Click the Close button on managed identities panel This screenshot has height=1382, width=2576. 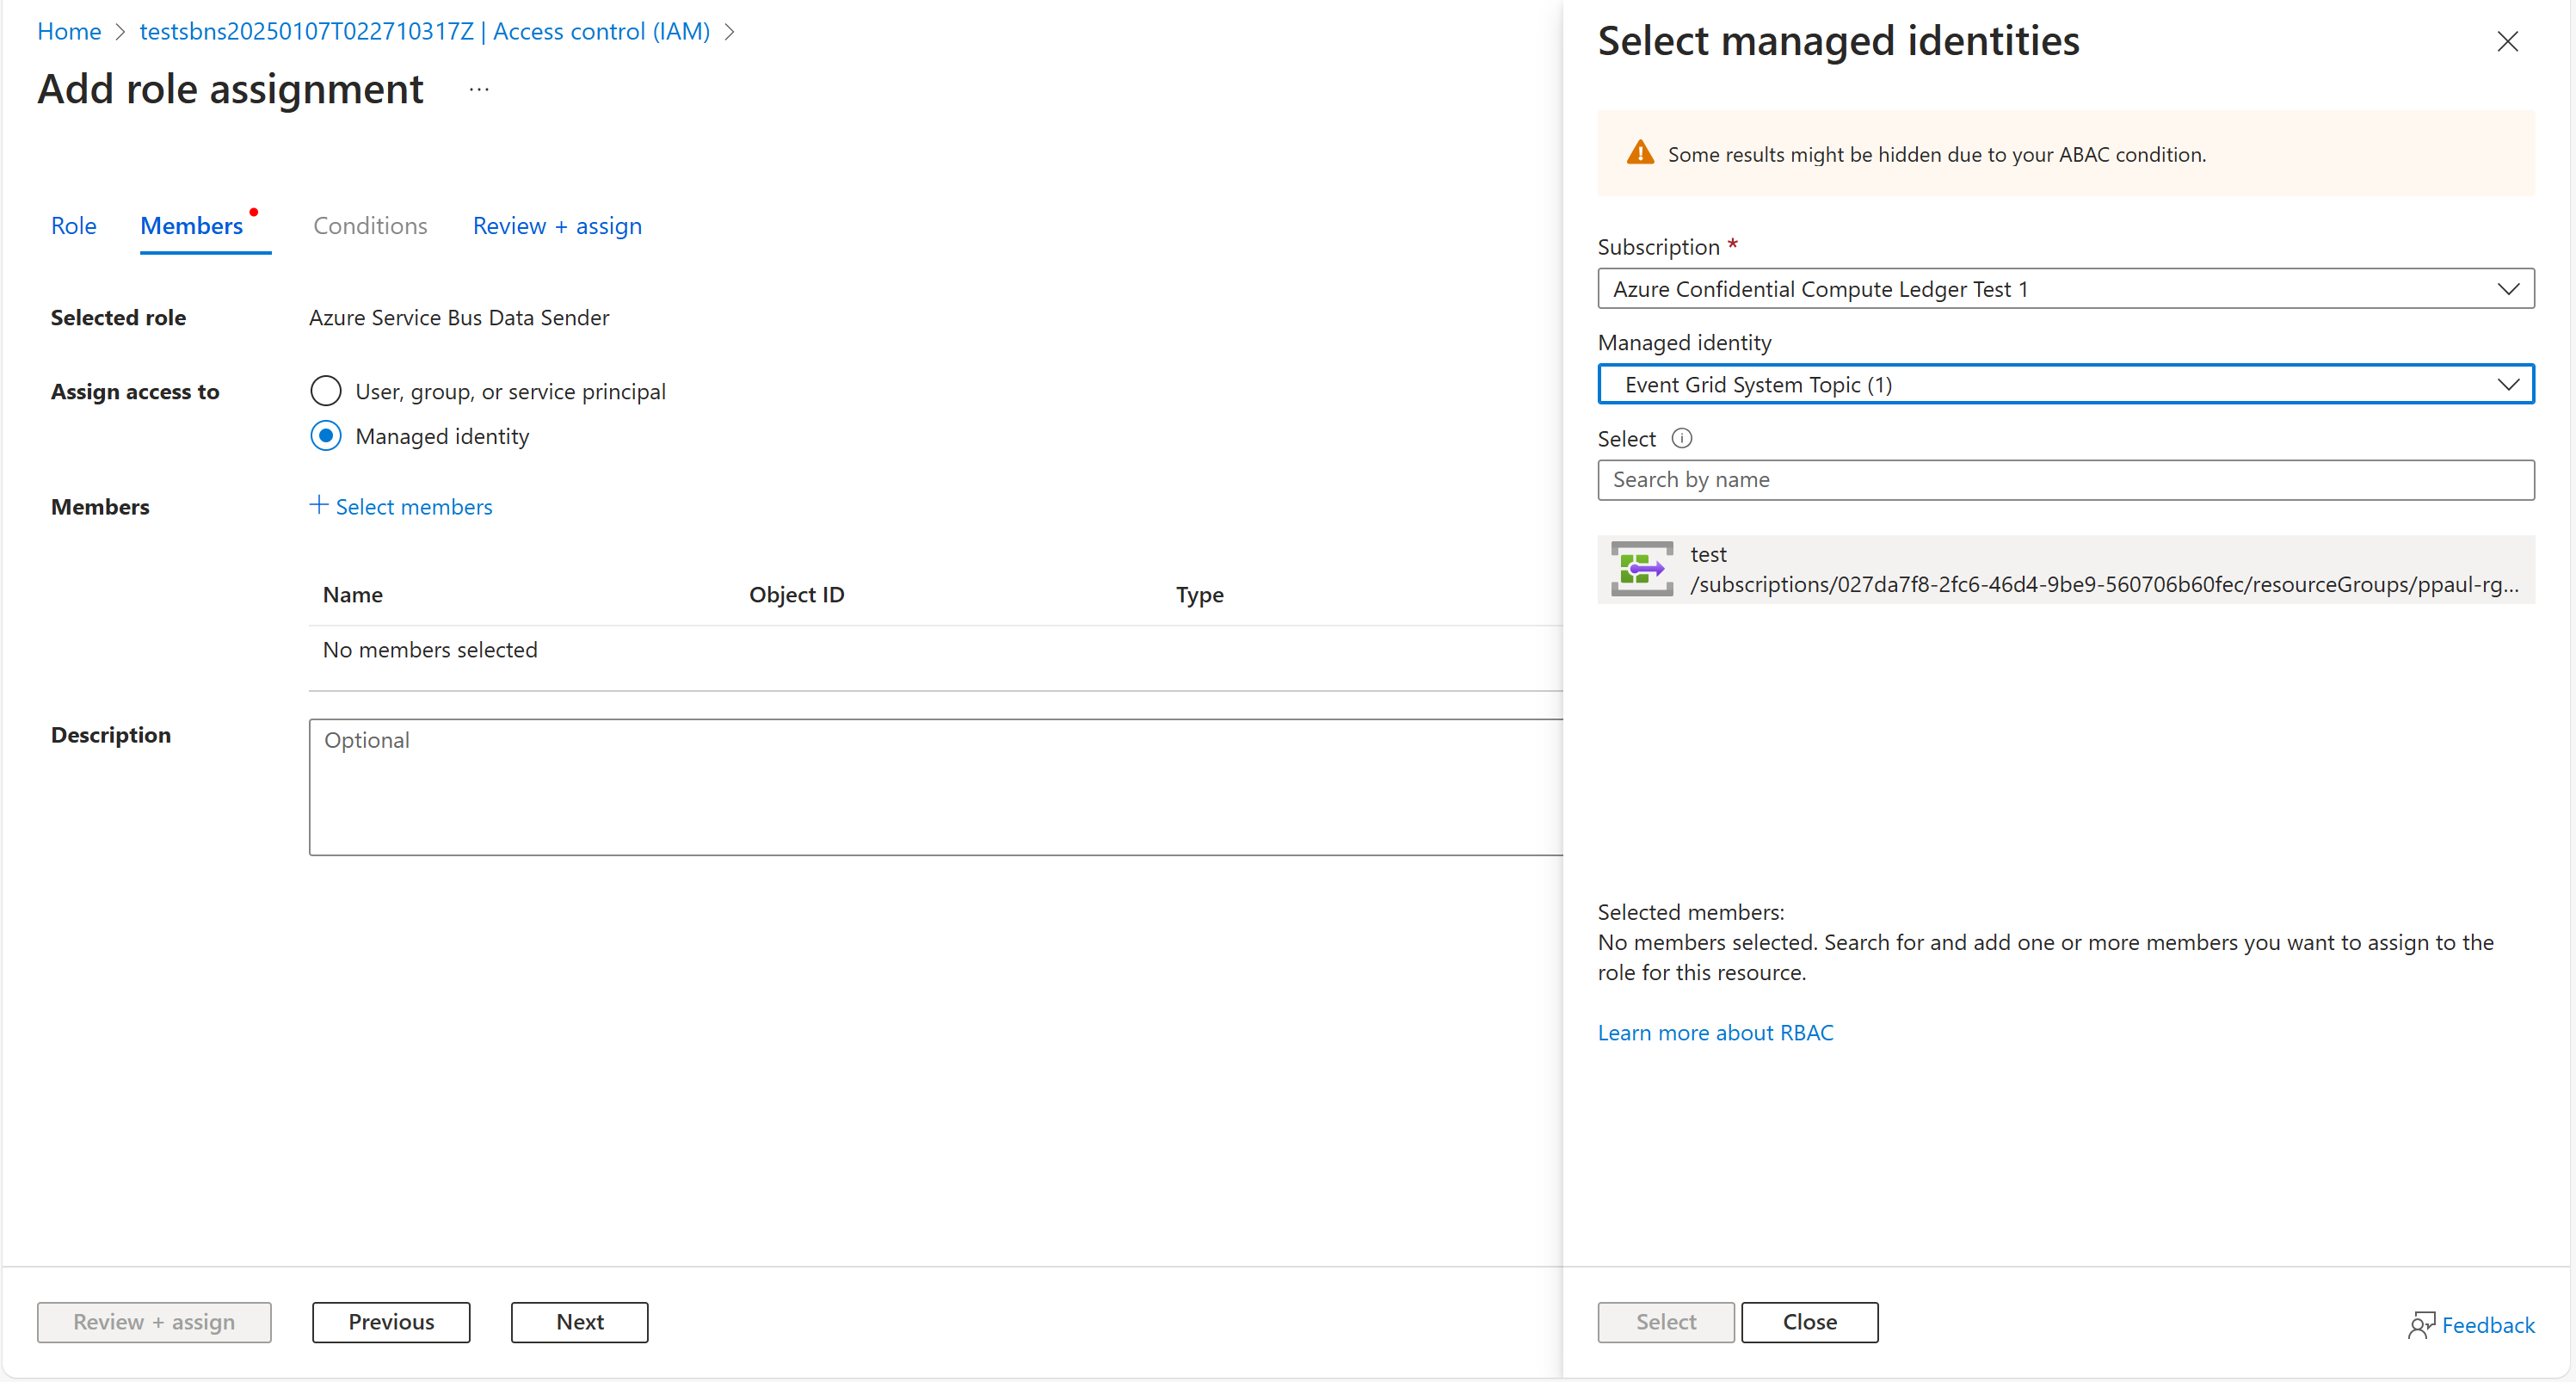coord(1811,1321)
